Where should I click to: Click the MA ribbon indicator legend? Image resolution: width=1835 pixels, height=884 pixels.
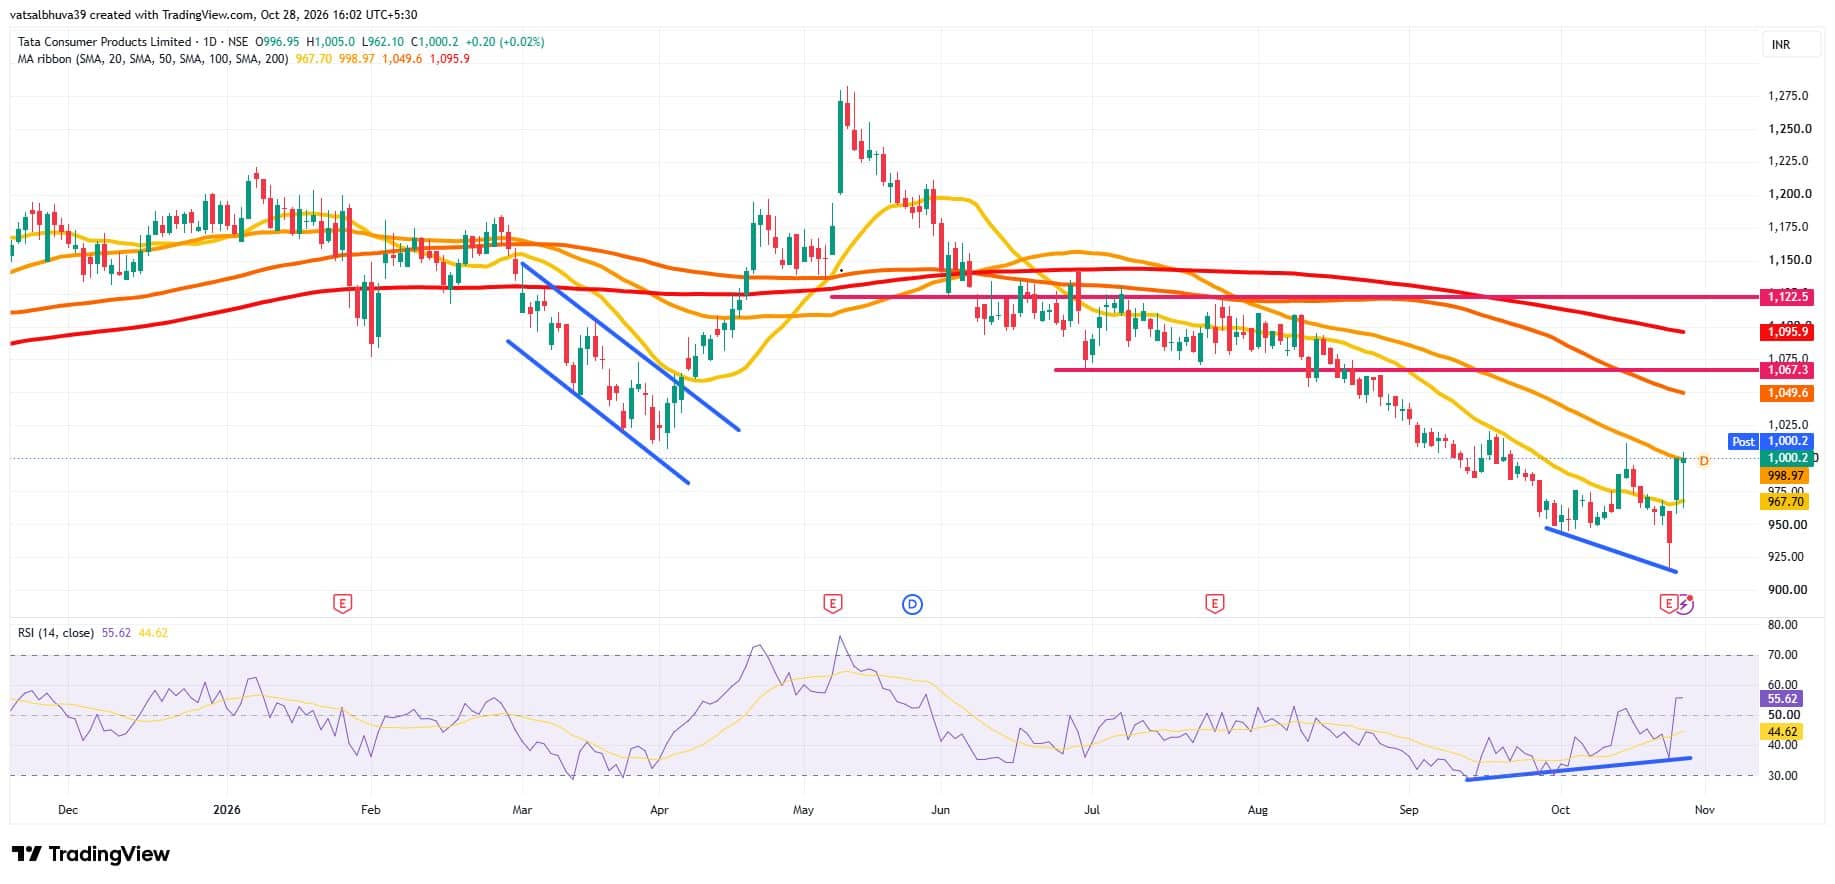153,59
